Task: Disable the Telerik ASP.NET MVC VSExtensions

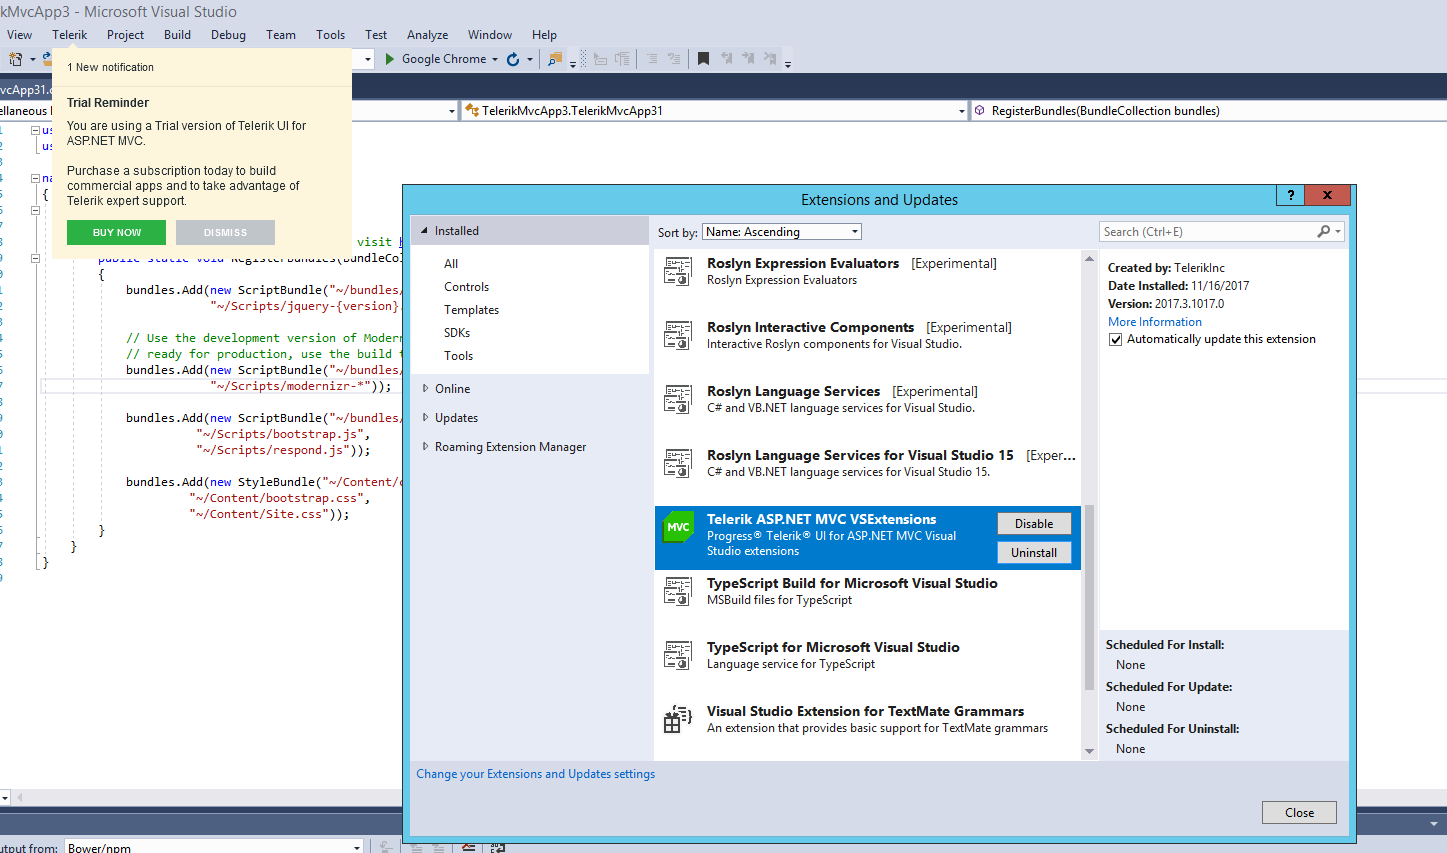Action: 1034,524
